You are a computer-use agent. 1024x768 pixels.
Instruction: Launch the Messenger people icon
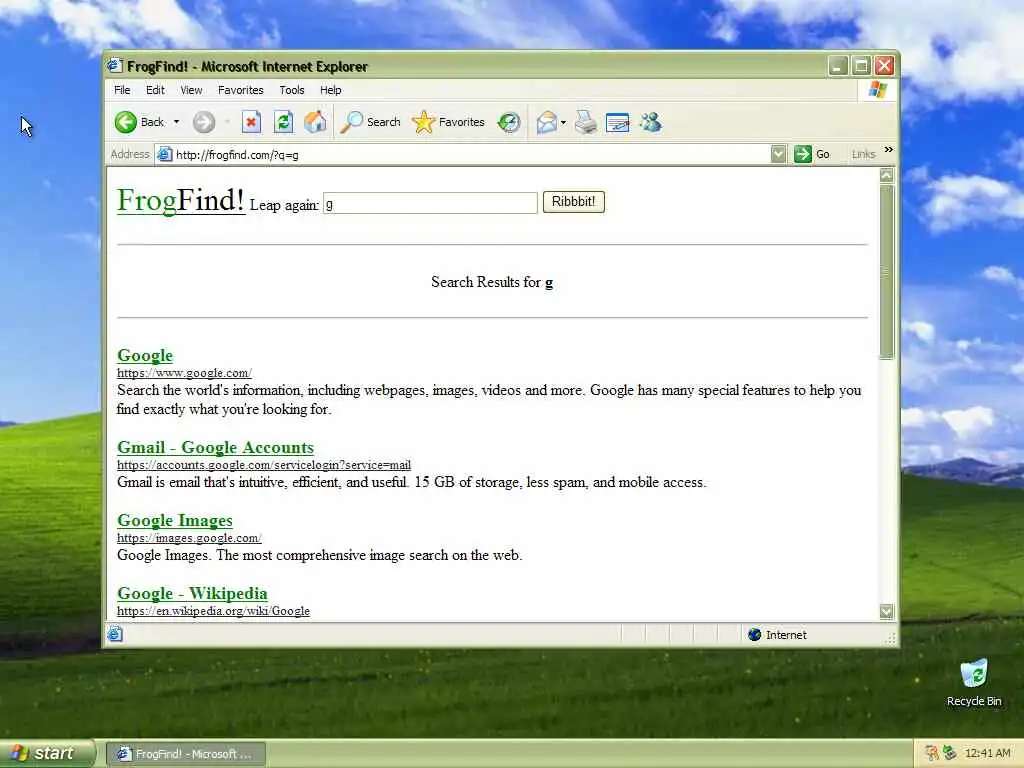(x=650, y=122)
